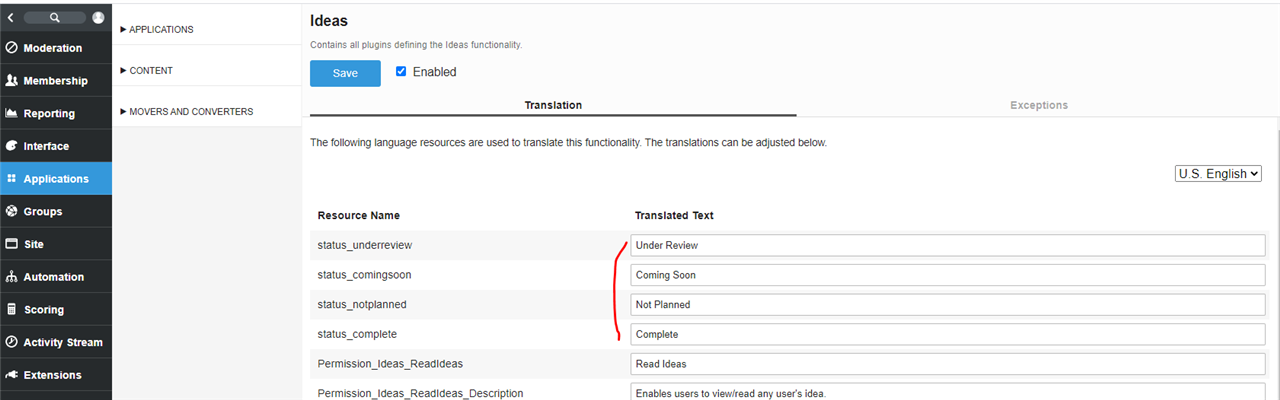
Task: Click the Moderation sidebar icon
Action: [12, 48]
